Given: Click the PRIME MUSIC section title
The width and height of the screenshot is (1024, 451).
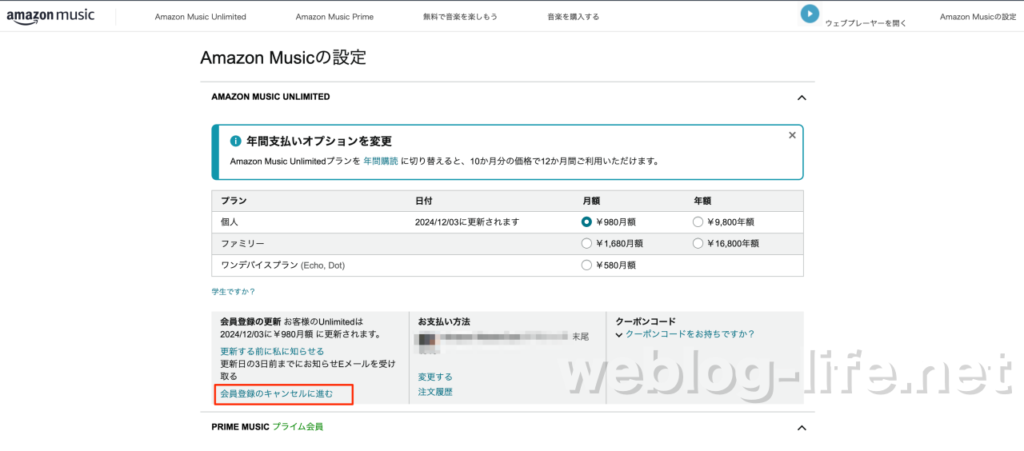Looking at the screenshot, I should [x=240, y=427].
